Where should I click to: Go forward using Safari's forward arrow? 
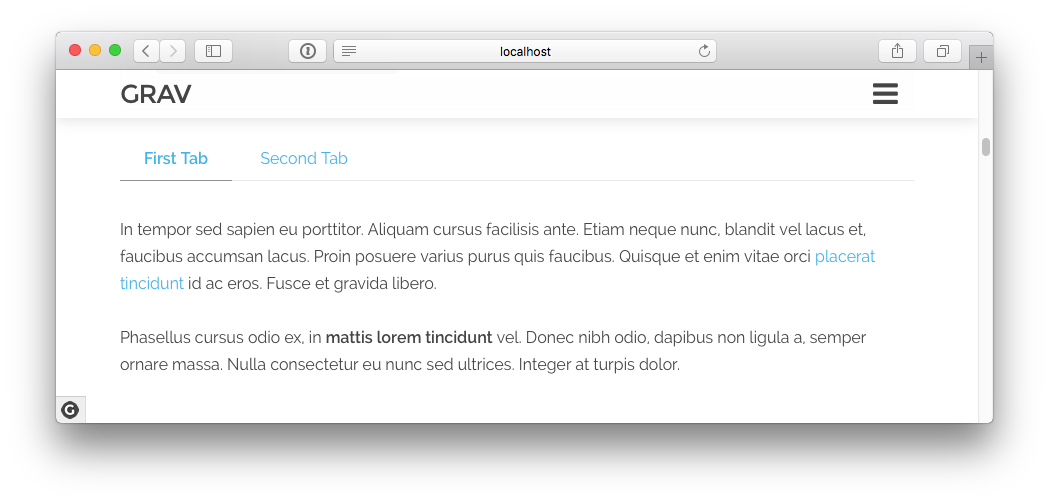click(x=173, y=51)
